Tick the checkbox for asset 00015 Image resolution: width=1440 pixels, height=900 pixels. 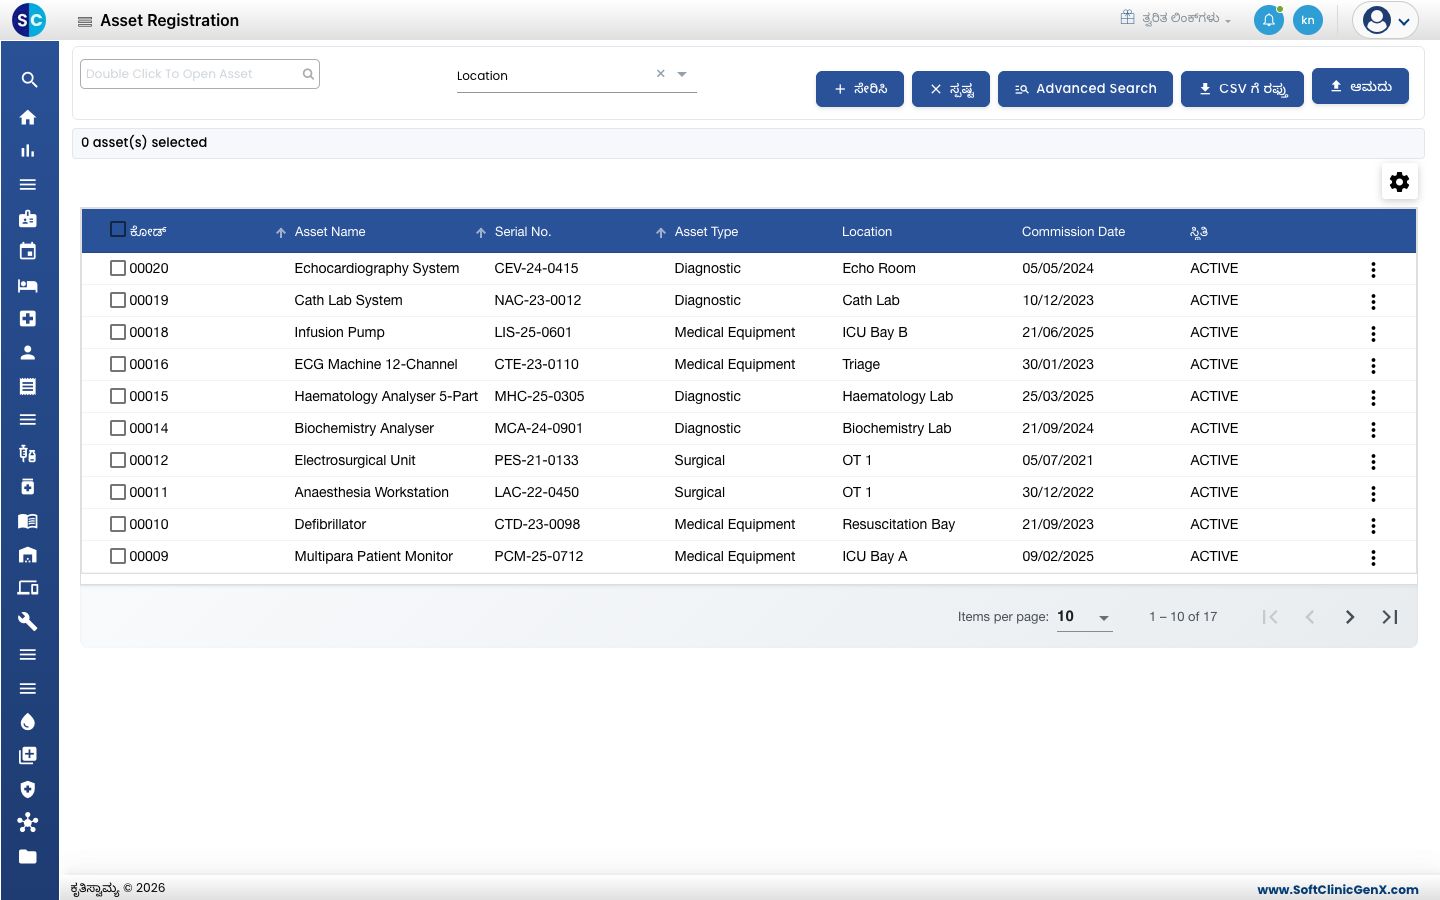(x=118, y=396)
